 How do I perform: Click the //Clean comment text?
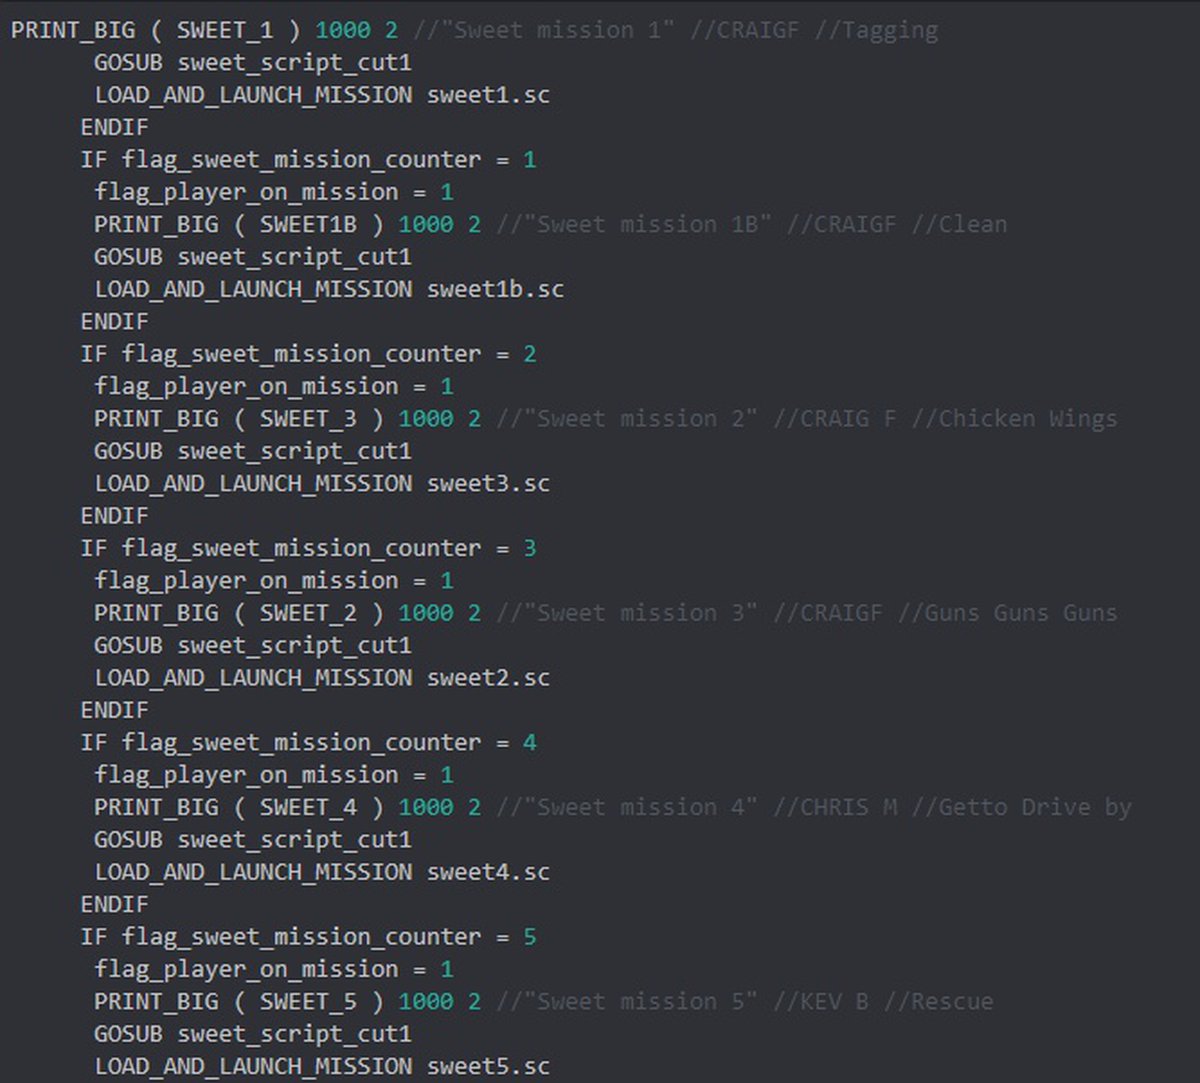pyautogui.click(x=959, y=224)
